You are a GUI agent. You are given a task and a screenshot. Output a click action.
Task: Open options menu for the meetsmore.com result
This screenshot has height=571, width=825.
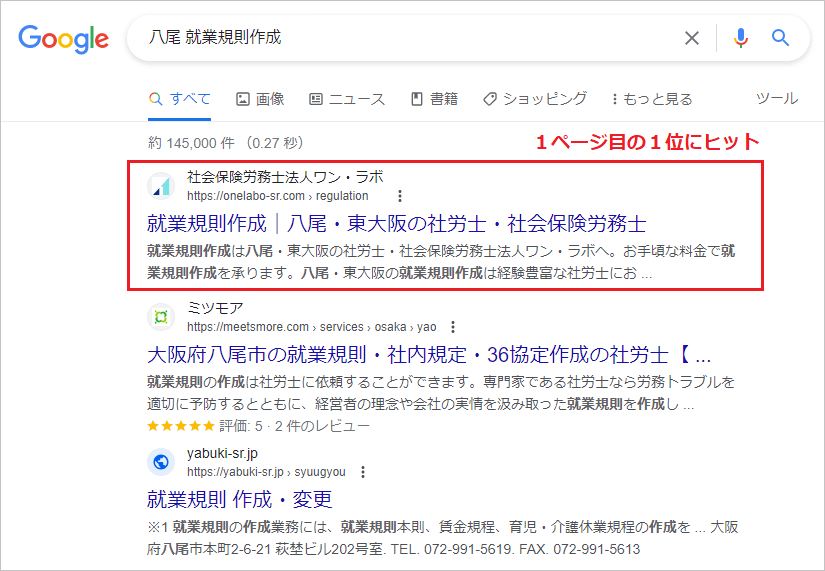click(x=453, y=327)
